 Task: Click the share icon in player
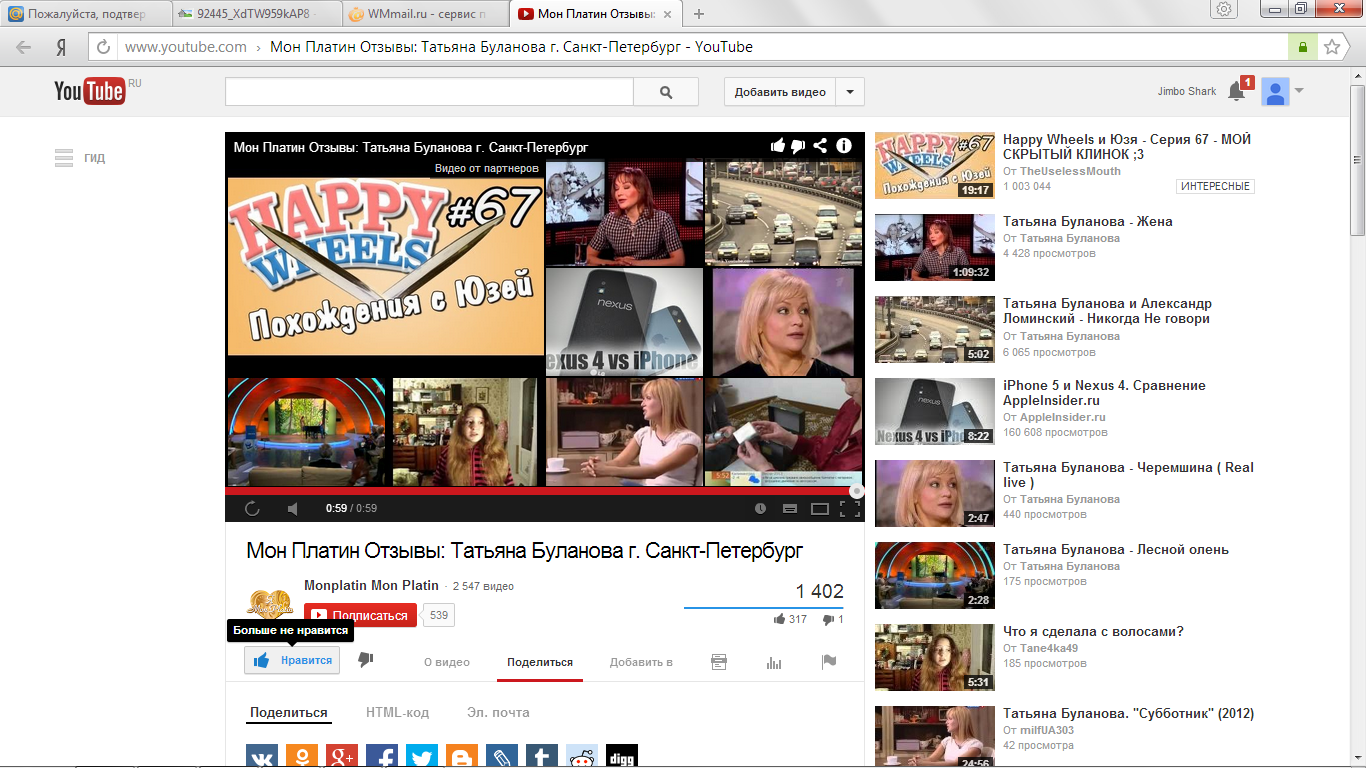tap(820, 146)
